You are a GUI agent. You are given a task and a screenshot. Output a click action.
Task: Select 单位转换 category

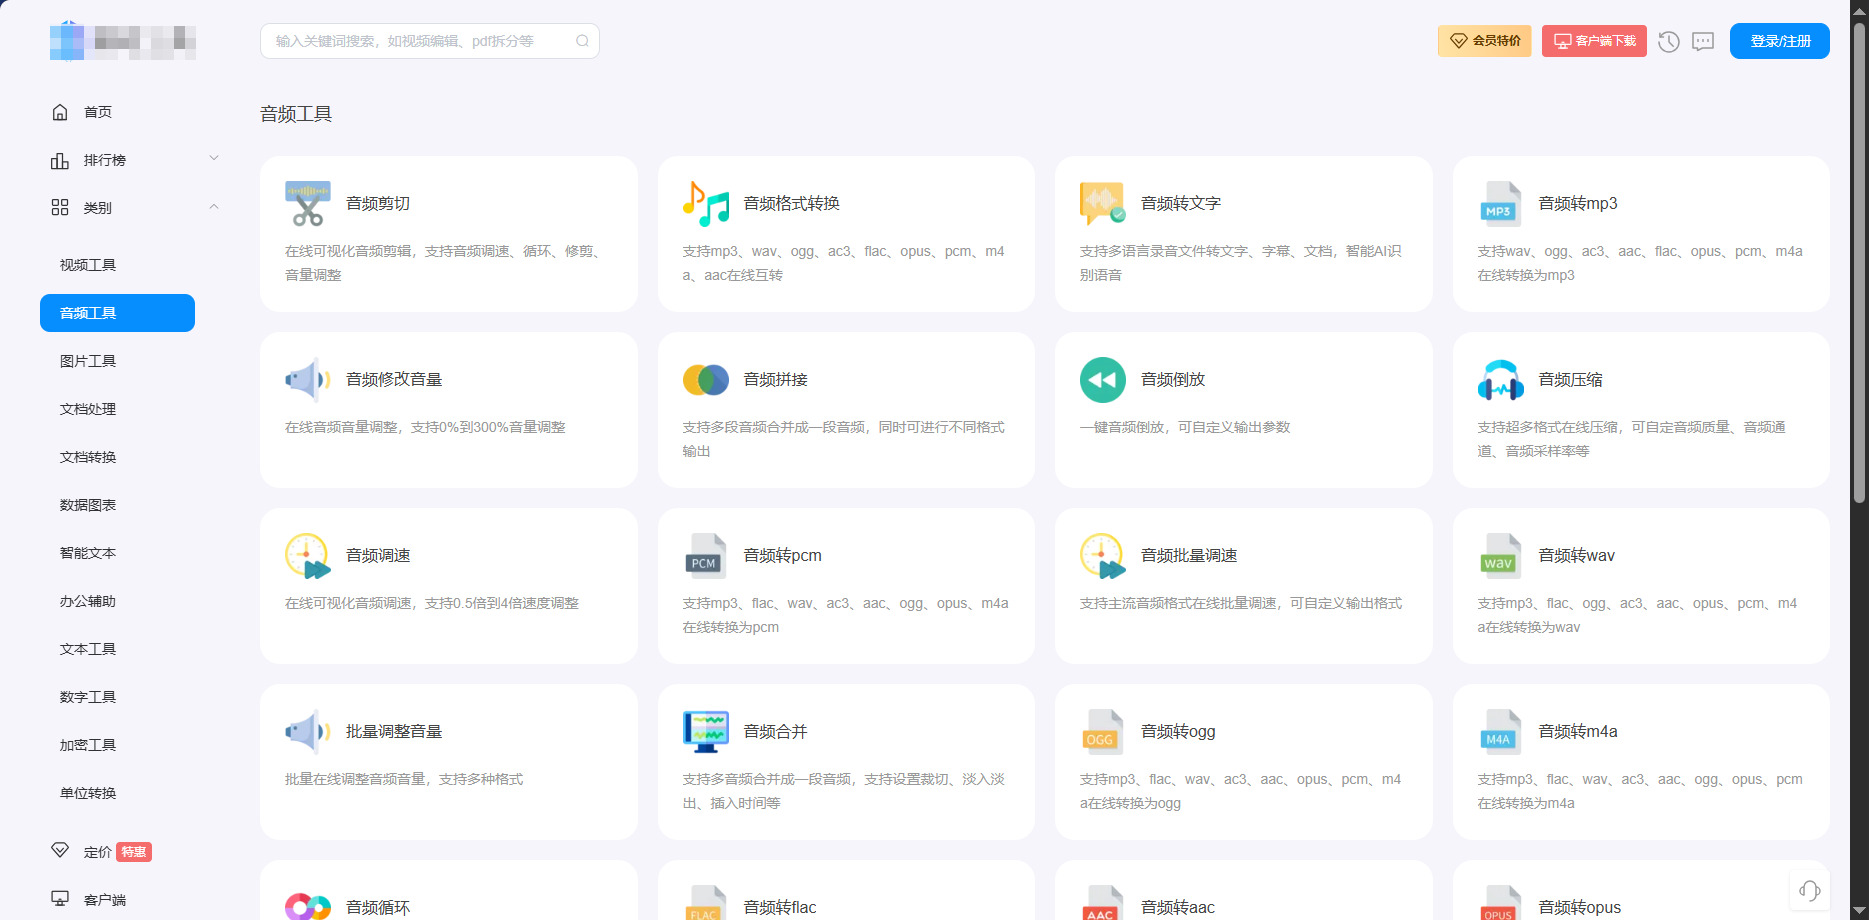(88, 793)
